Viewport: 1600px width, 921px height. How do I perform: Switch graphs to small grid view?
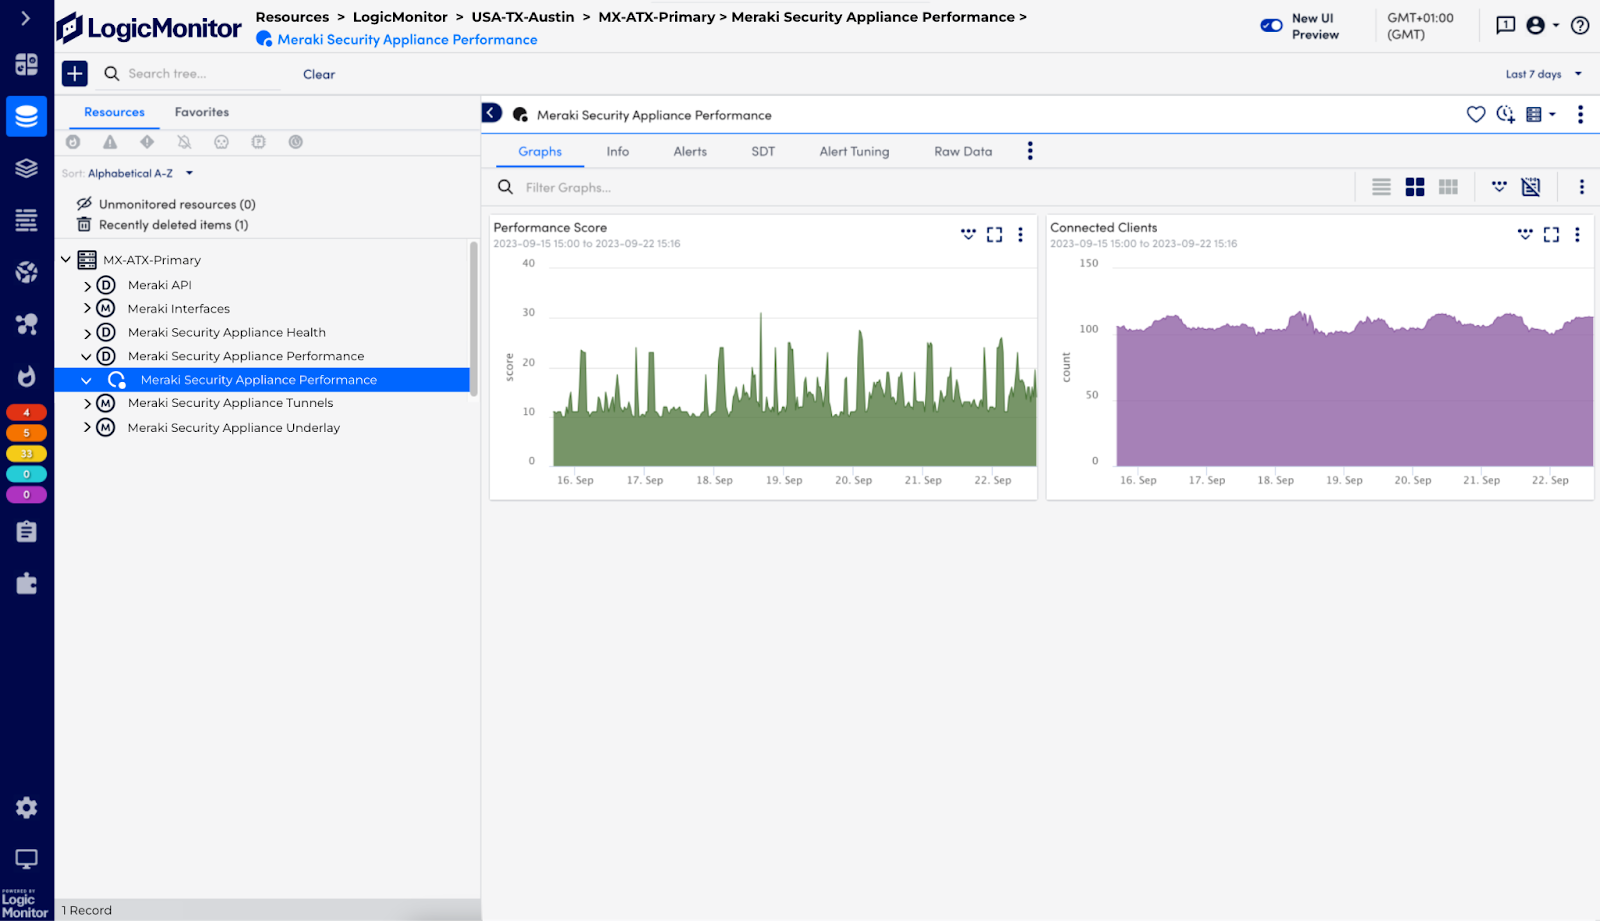tap(1447, 186)
